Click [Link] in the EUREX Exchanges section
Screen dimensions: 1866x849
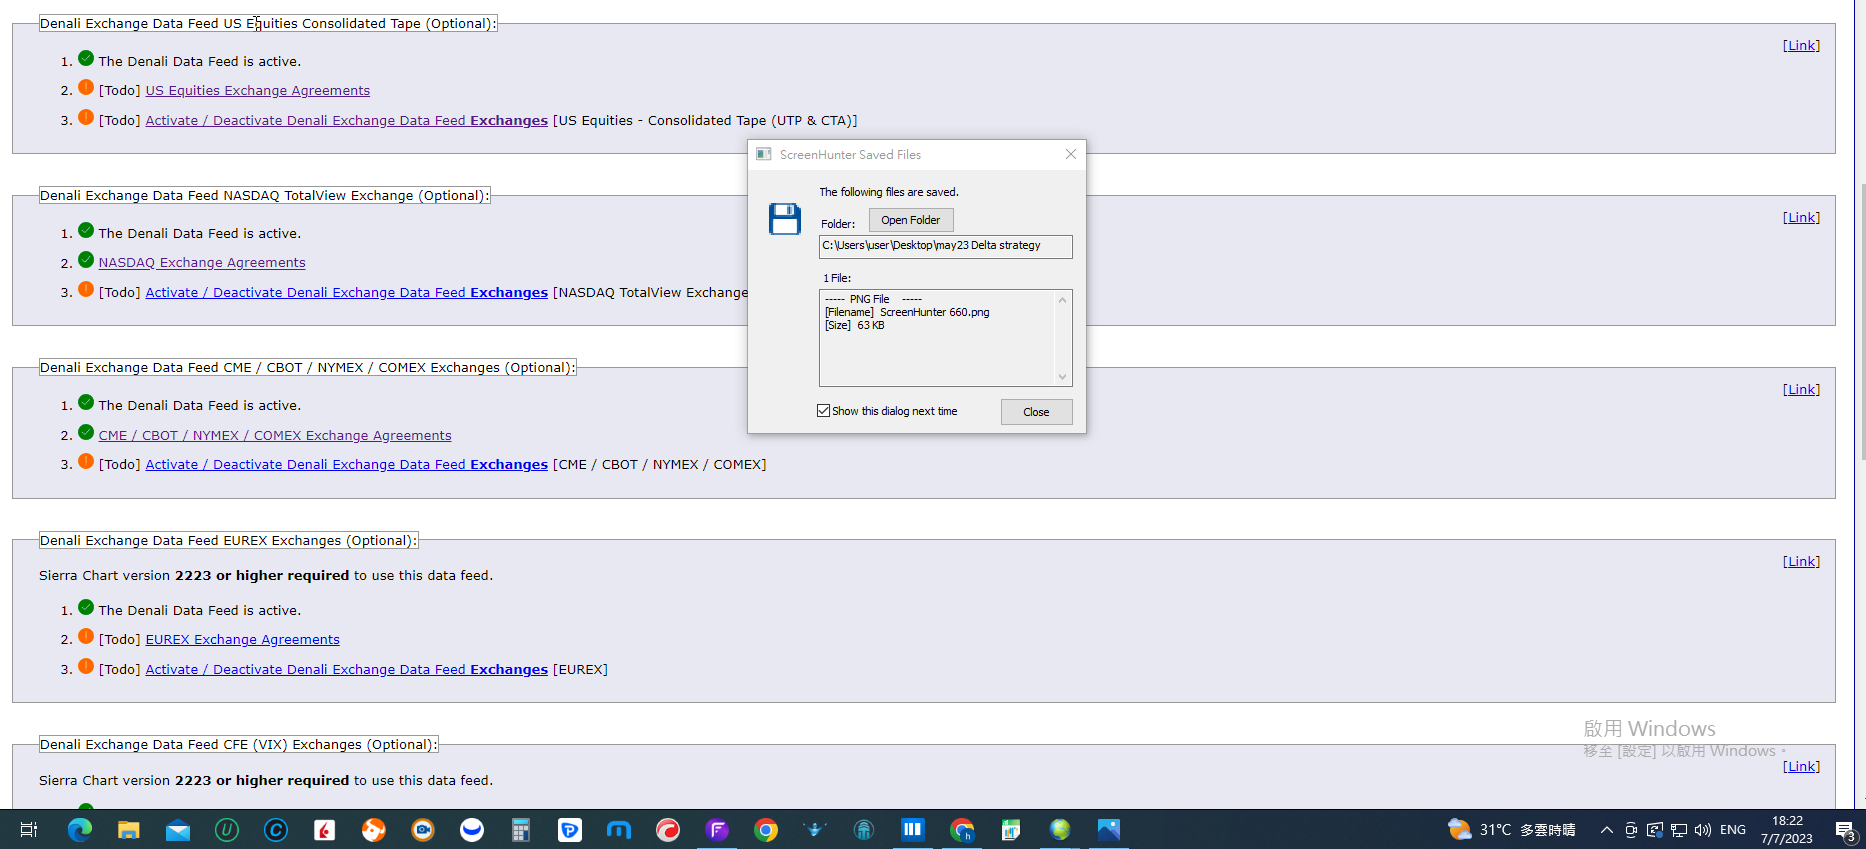point(1801,562)
